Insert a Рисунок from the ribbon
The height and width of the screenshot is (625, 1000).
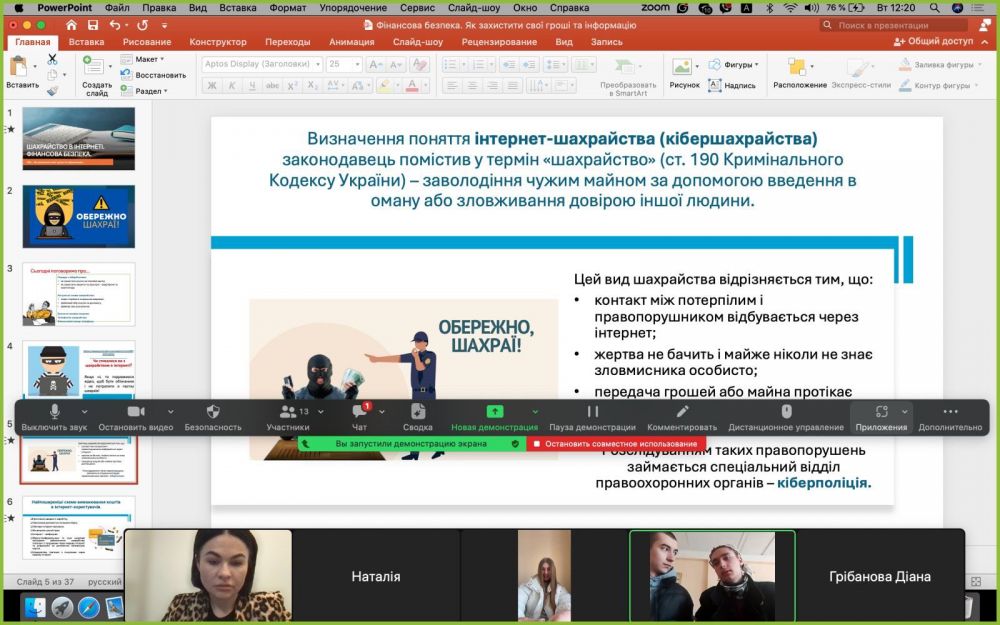(x=684, y=72)
